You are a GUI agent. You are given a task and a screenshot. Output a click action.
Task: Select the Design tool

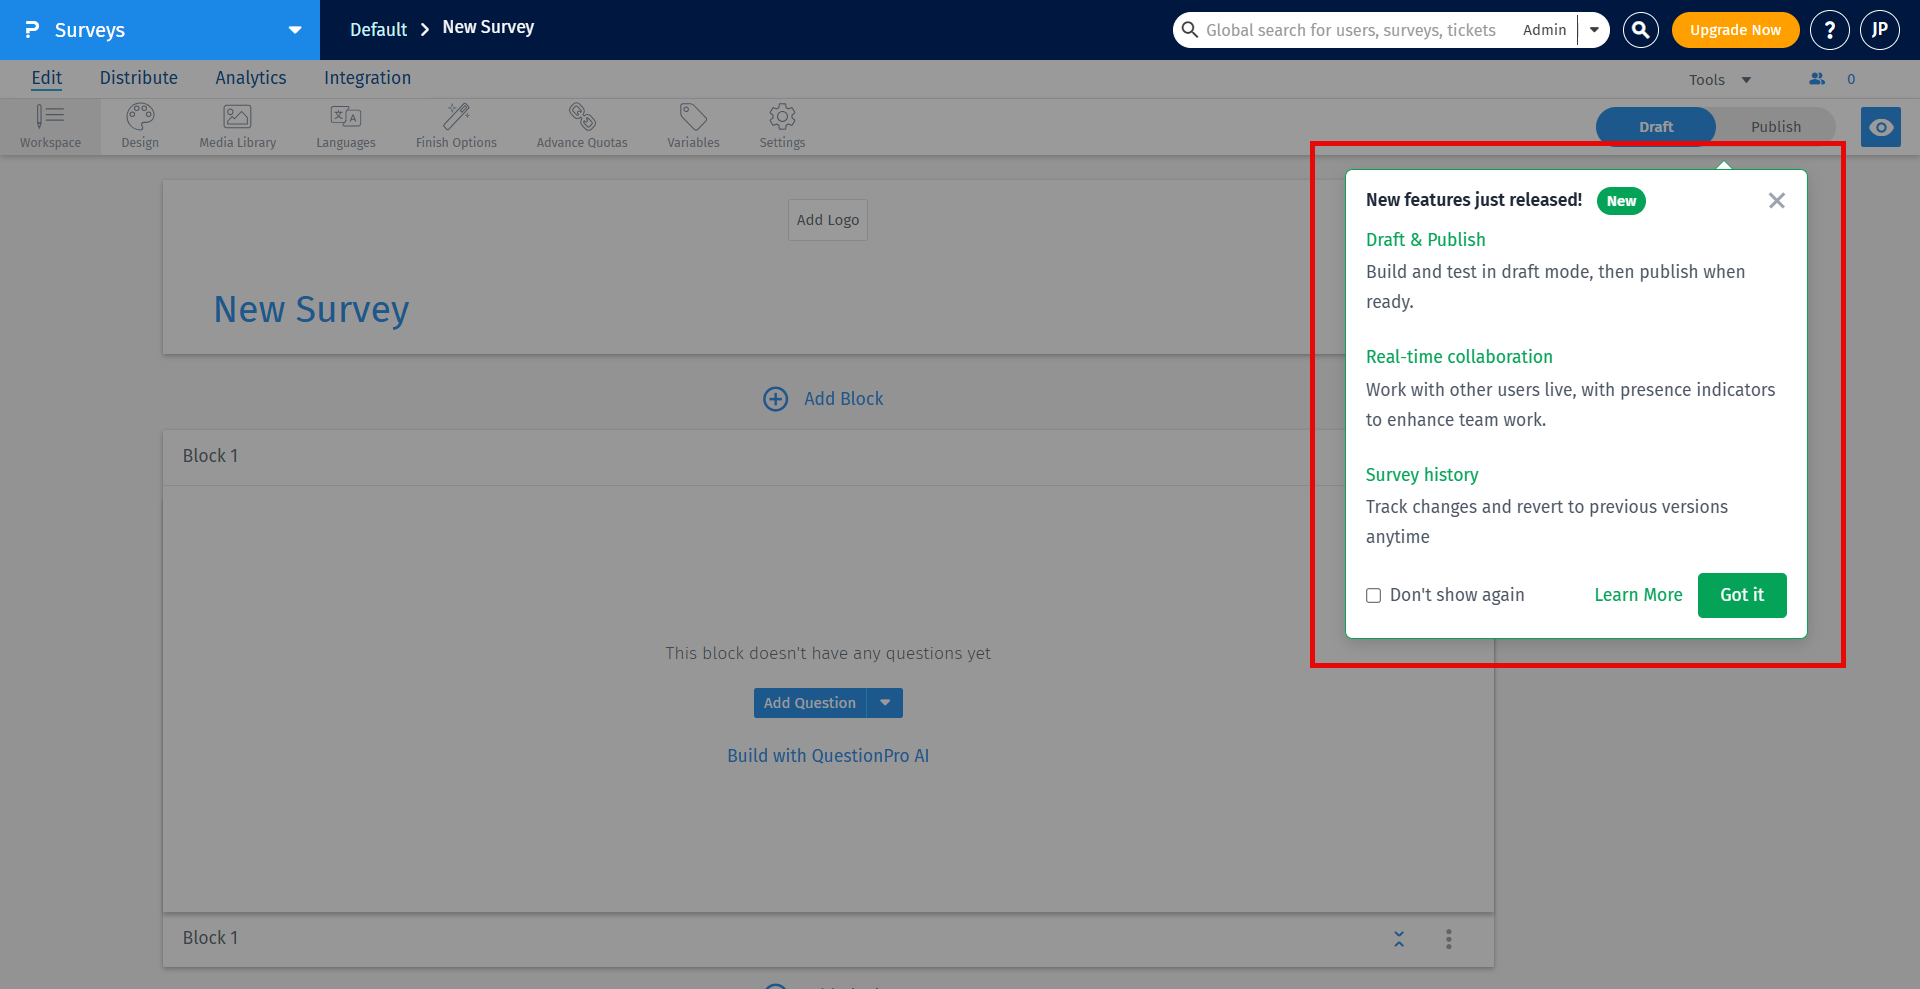coord(139,125)
